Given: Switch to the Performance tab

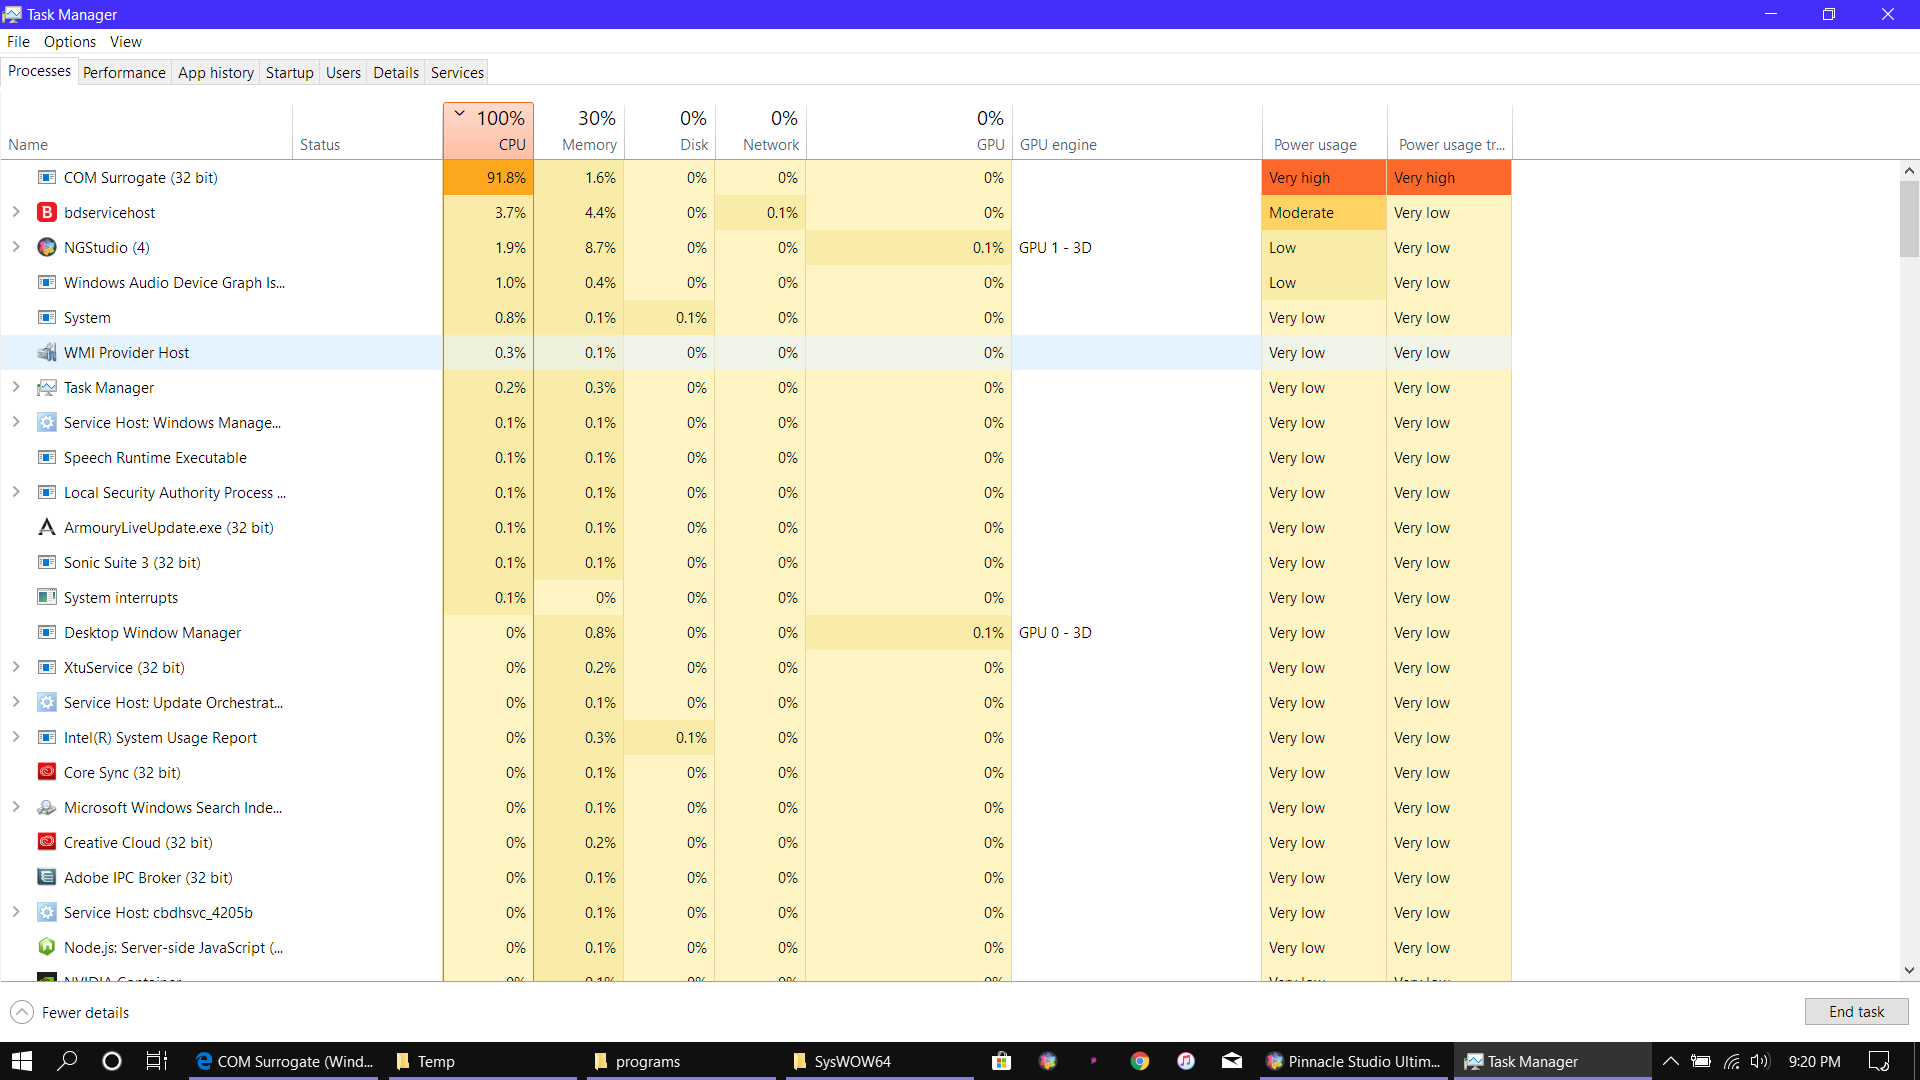Looking at the screenshot, I should (x=124, y=72).
